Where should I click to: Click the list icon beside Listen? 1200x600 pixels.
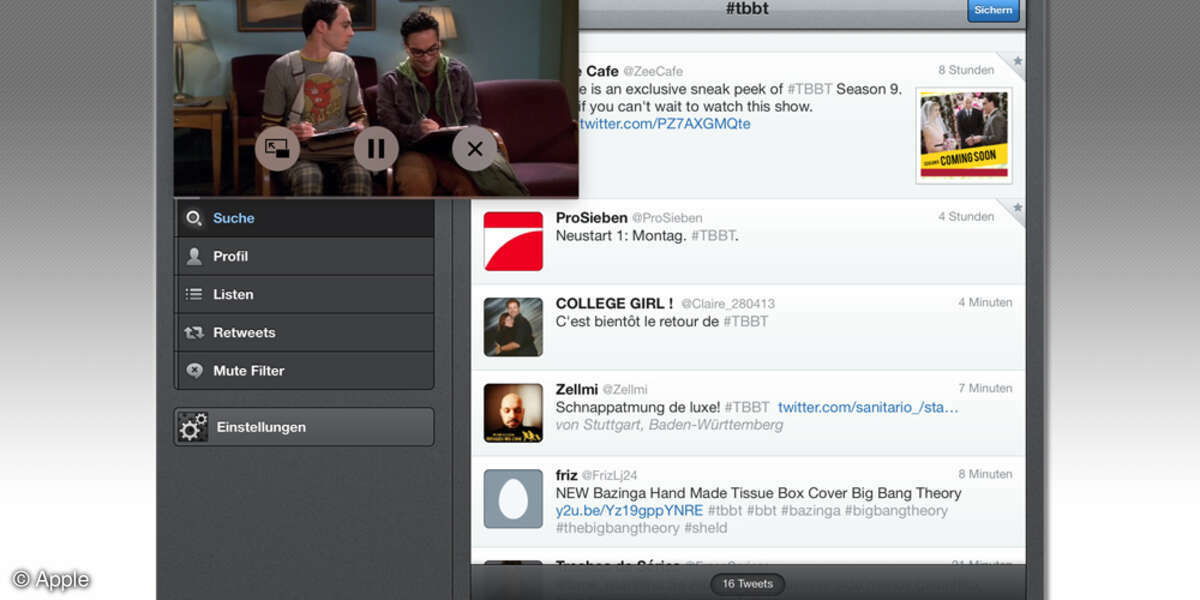coord(194,294)
